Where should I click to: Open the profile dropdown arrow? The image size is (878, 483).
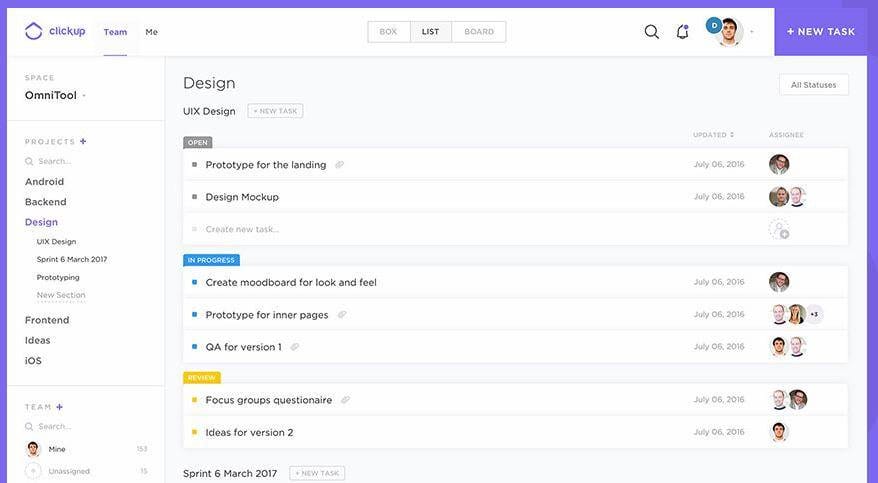point(751,32)
